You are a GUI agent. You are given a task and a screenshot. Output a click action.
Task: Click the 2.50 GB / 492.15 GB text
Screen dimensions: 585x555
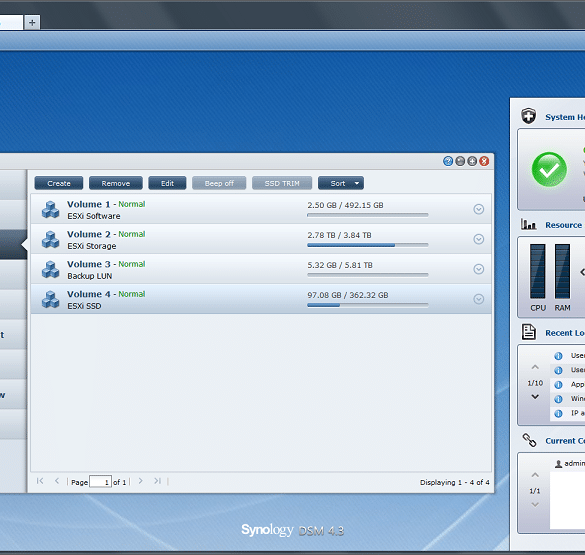pos(345,205)
